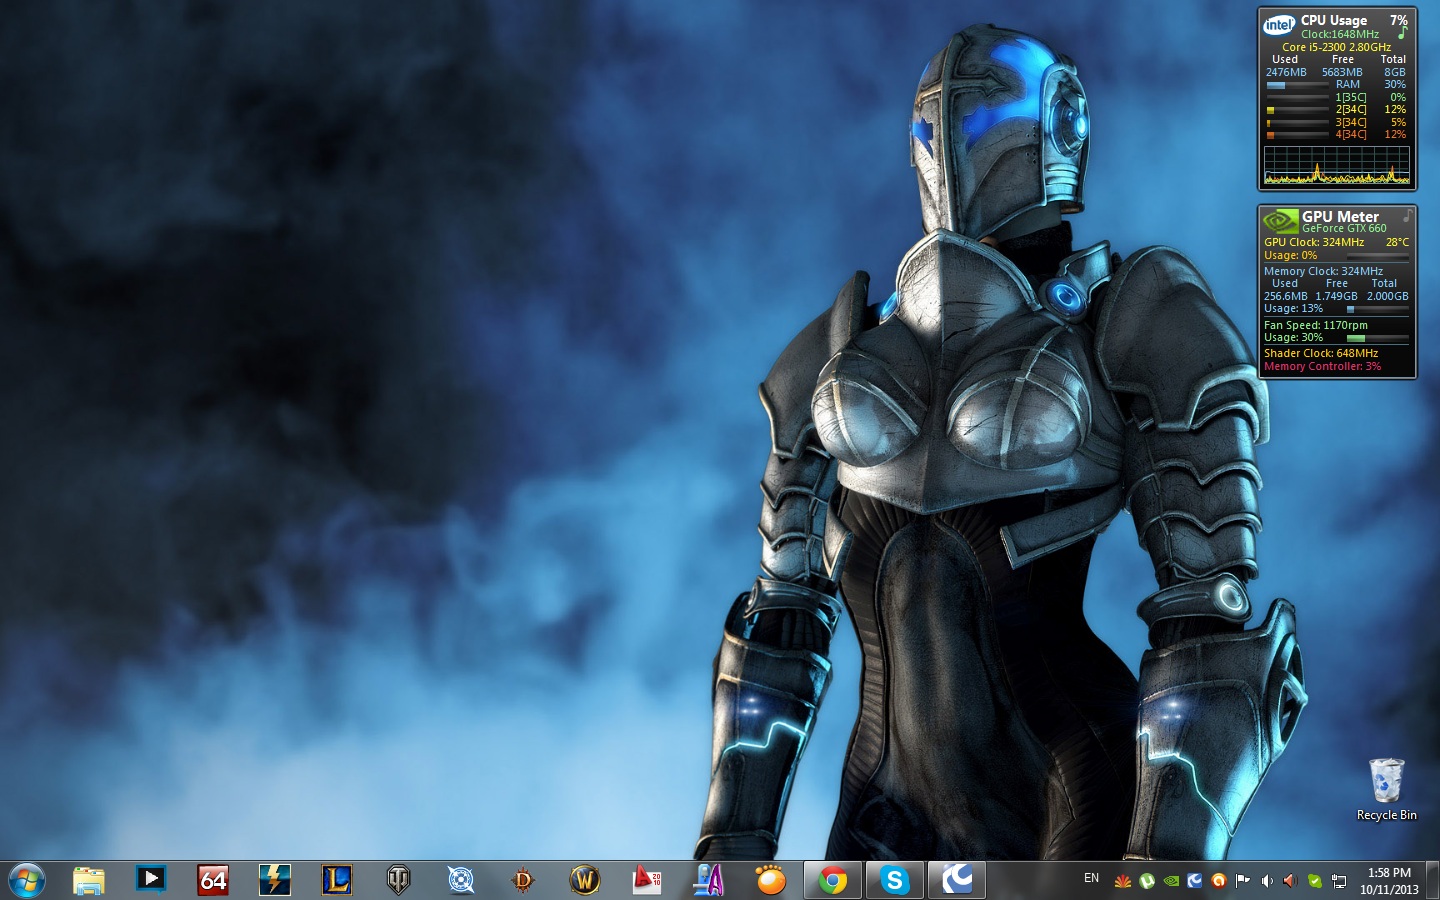The image size is (1440, 900).
Task: Click the 'Core i5-2300 2.80GHz' label
Action: [x=1337, y=47]
